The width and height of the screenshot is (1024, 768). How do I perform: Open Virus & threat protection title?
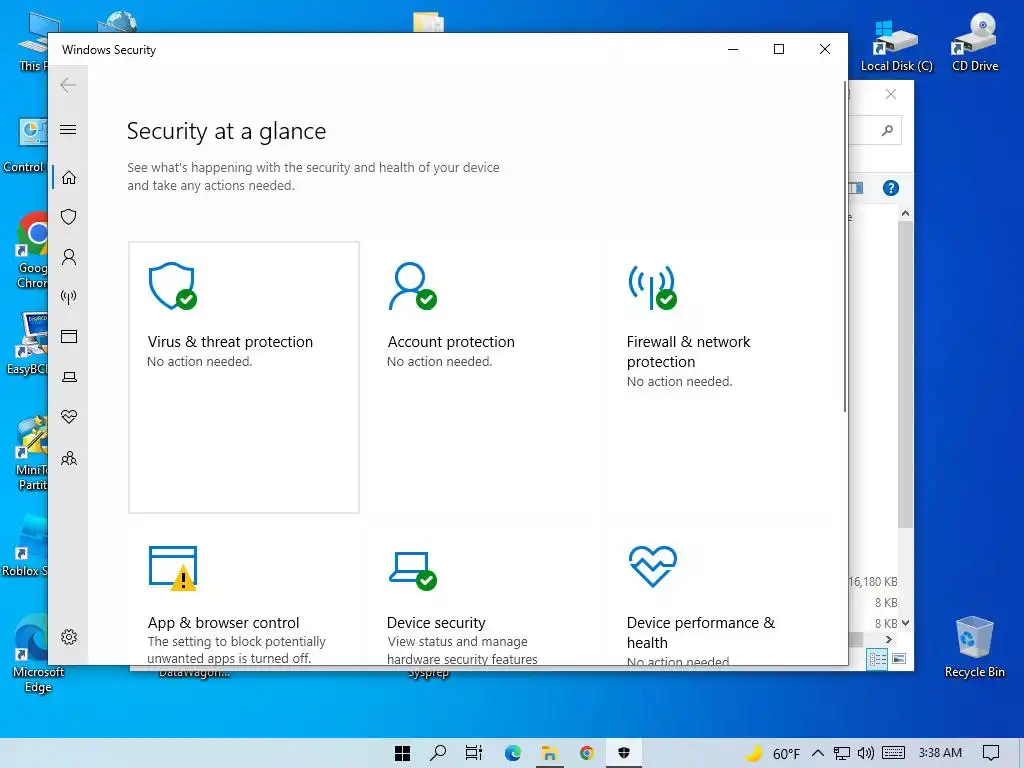point(230,342)
